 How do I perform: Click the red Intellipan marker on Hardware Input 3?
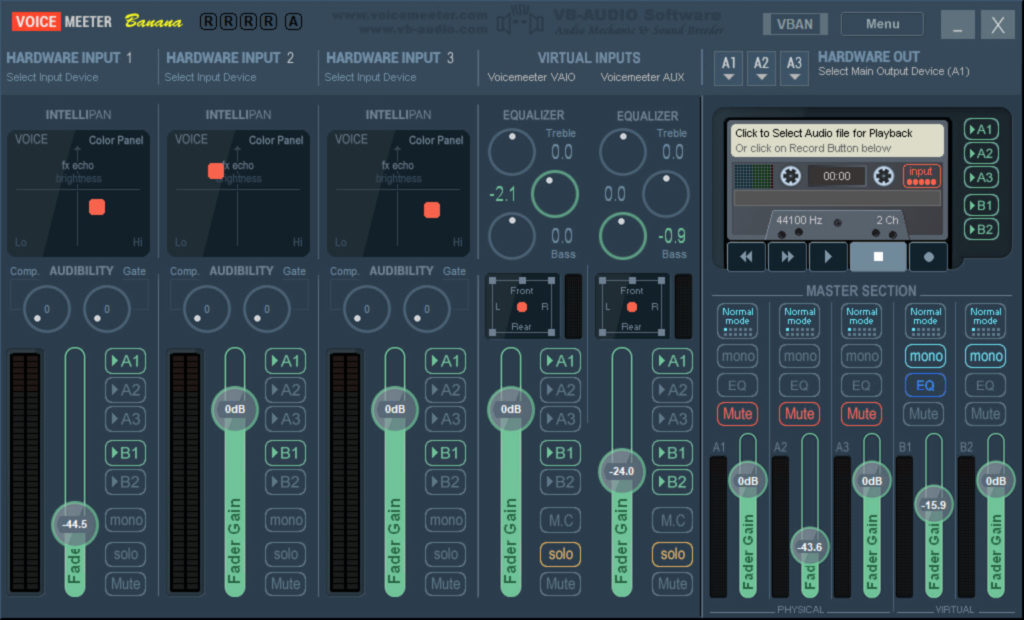point(432,210)
